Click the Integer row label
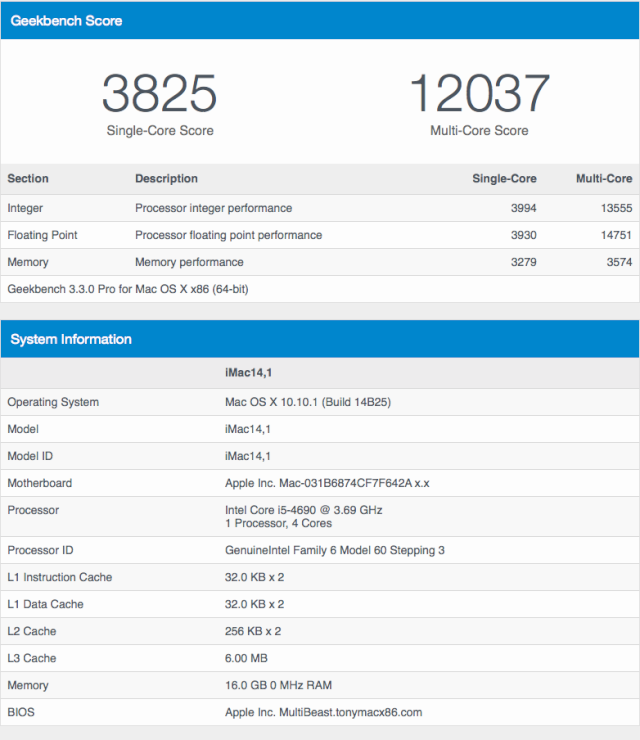The width and height of the screenshot is (640, 740). 25,208
